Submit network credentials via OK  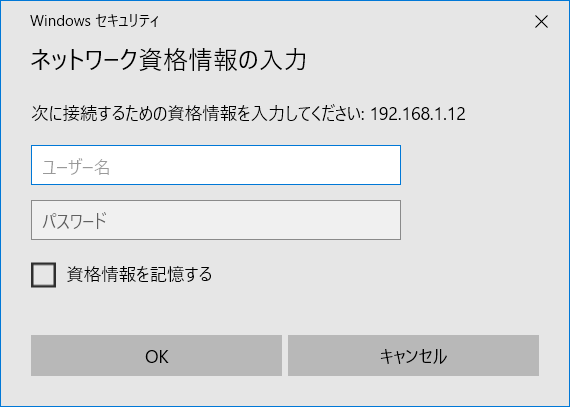(x=156, y=355)
